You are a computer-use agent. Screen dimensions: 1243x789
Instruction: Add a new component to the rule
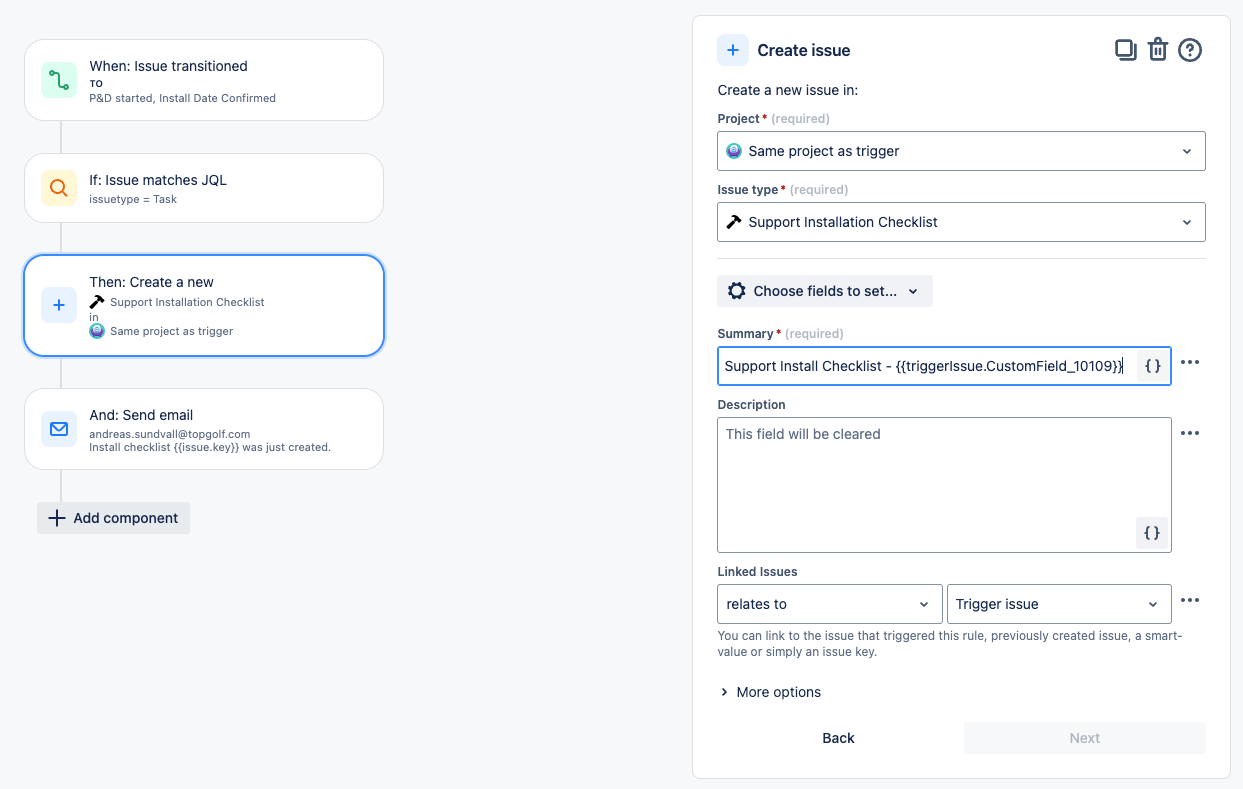(x=114, y=518)
